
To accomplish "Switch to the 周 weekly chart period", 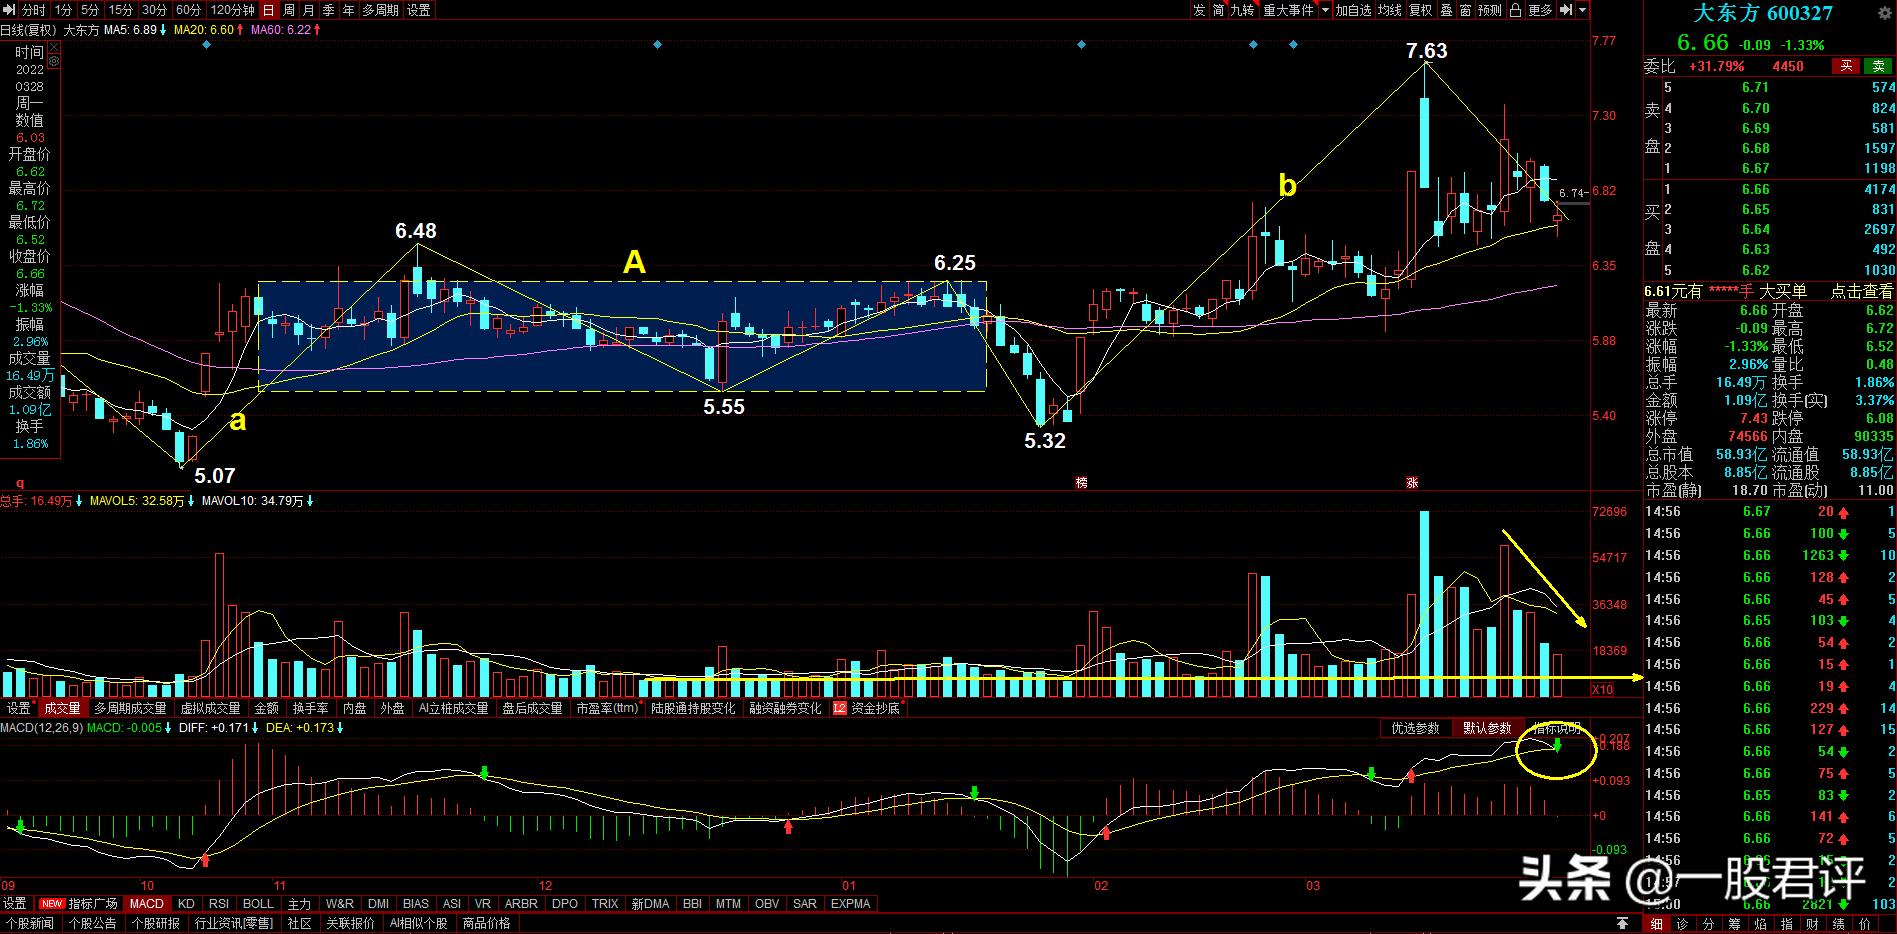I will [288, 10].
